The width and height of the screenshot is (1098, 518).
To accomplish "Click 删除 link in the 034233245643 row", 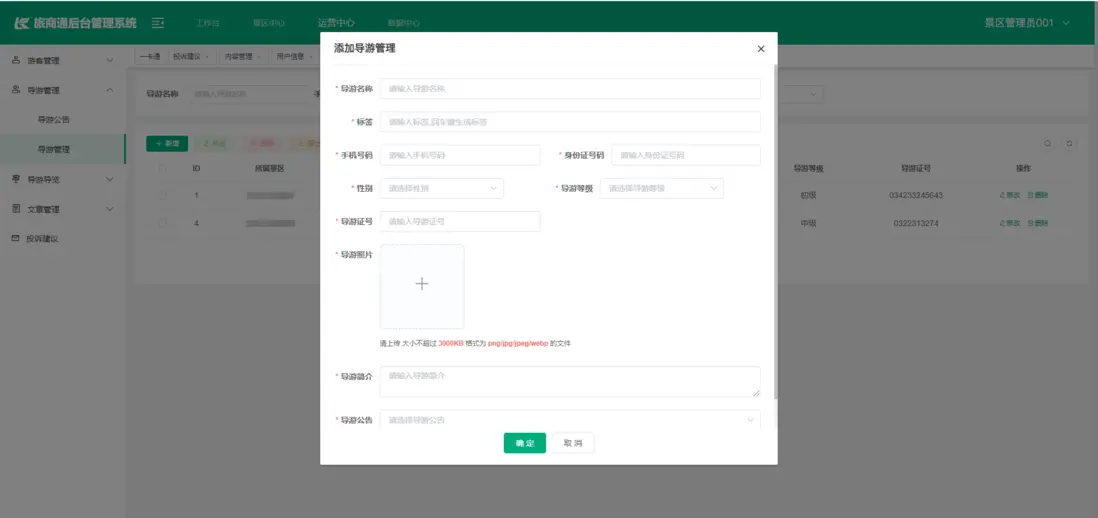I will tap(1038, 195).
